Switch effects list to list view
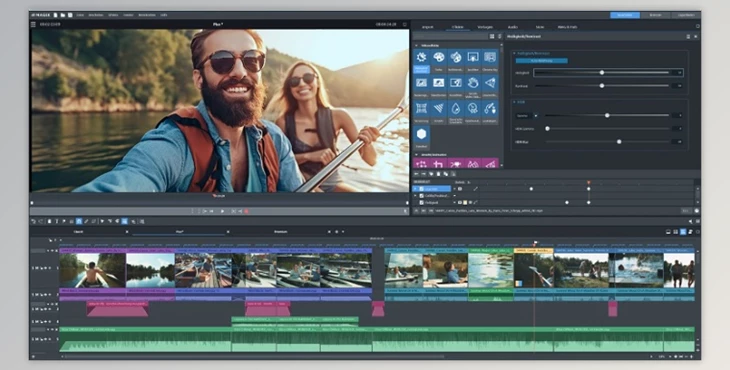This screenshot has height=370, width=730. (x=500, y=36)
